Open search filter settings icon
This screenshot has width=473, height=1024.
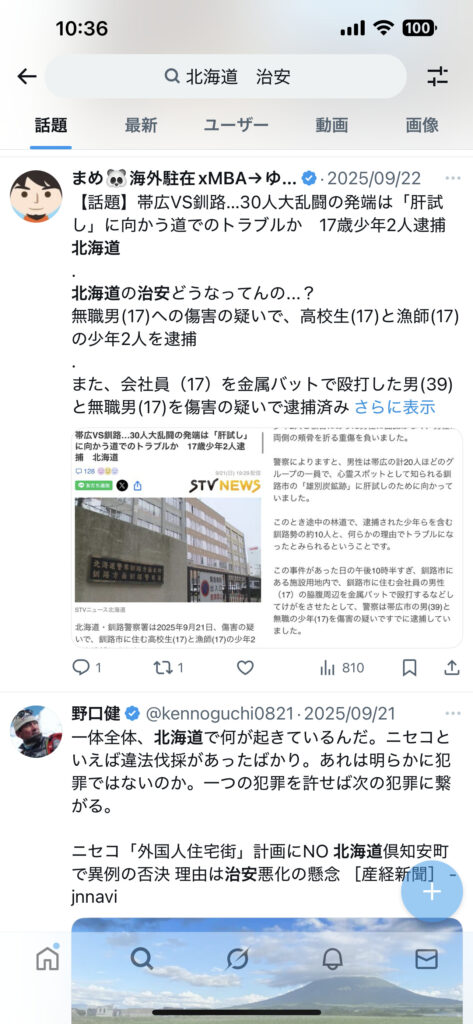[x=437, y=76]
